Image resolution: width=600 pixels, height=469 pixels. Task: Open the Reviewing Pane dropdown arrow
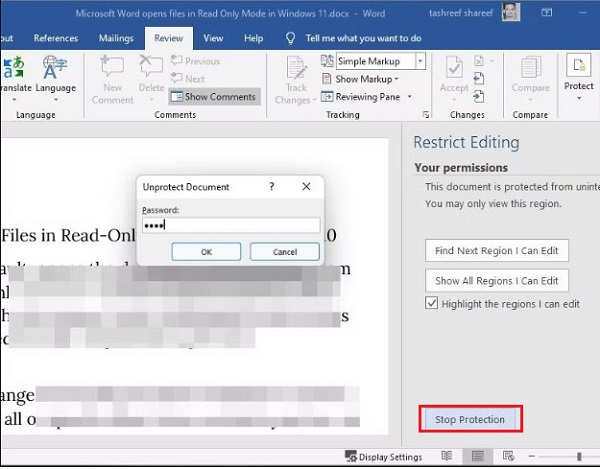tap(409, 97)
